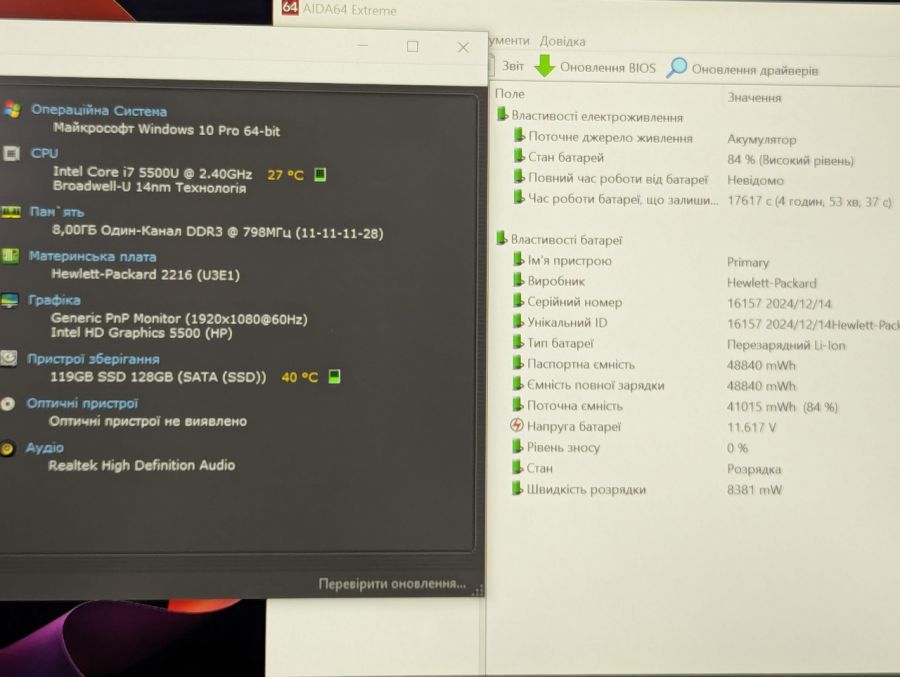Screen dimensions: 900x677
Task: Open Оновлення драйверів in AIDA64
Action: (755, 69)
